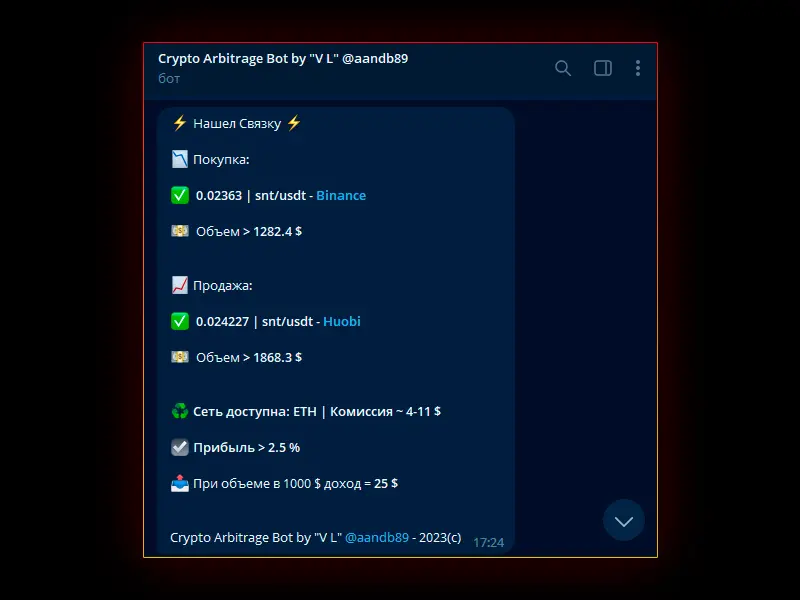800x600 pixels.
Task: Click the gray checkmark next to Прибыль
Action: tap(180, 447)
